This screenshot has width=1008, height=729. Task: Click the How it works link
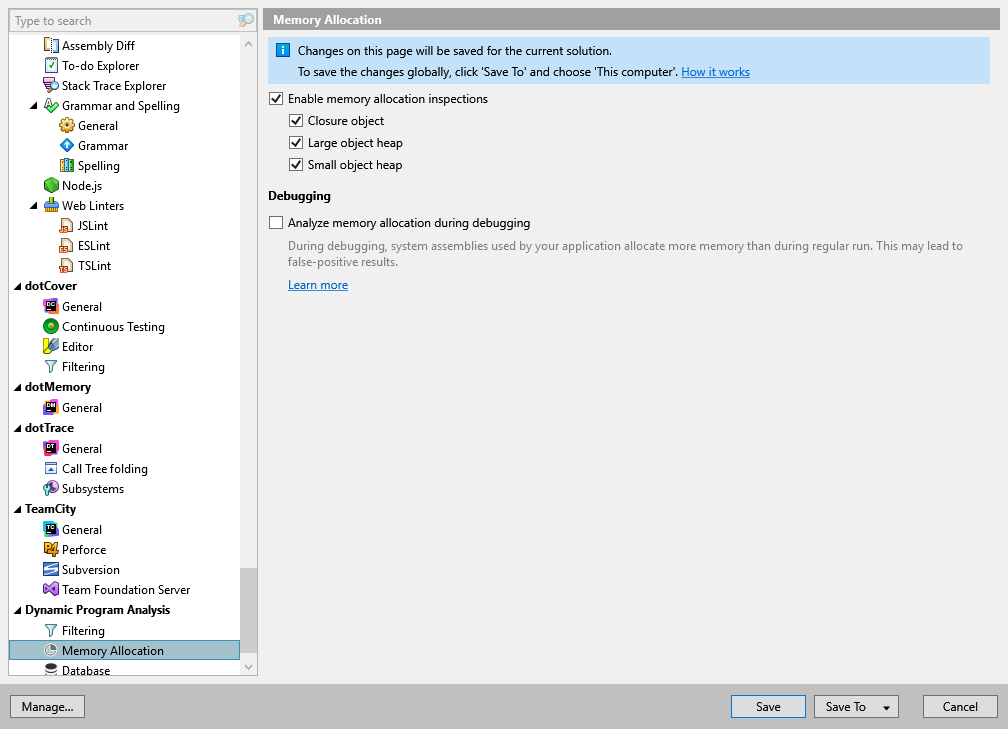pos(715,71)
